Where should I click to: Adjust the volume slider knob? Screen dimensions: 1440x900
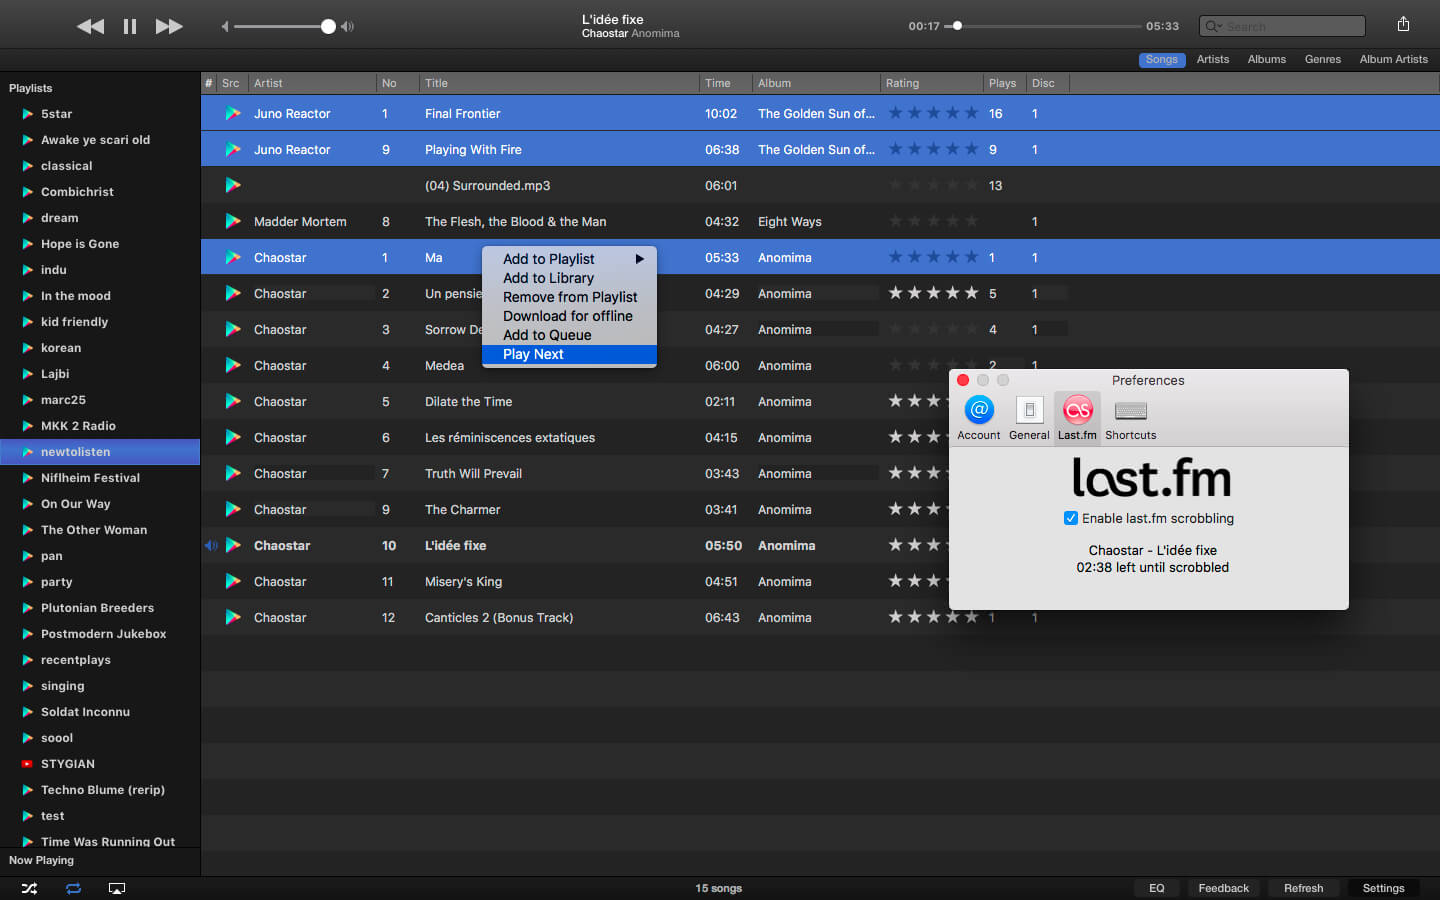point(328,27)
